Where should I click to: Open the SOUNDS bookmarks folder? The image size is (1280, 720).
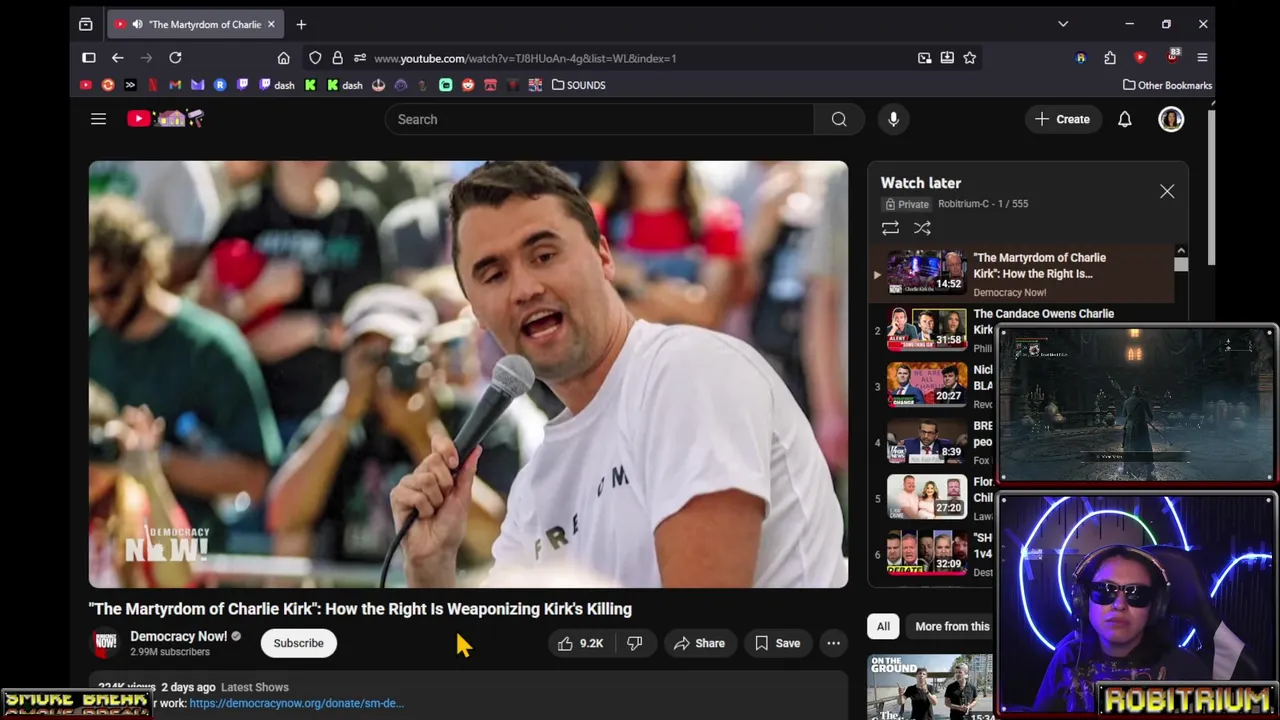coord(579,85)
